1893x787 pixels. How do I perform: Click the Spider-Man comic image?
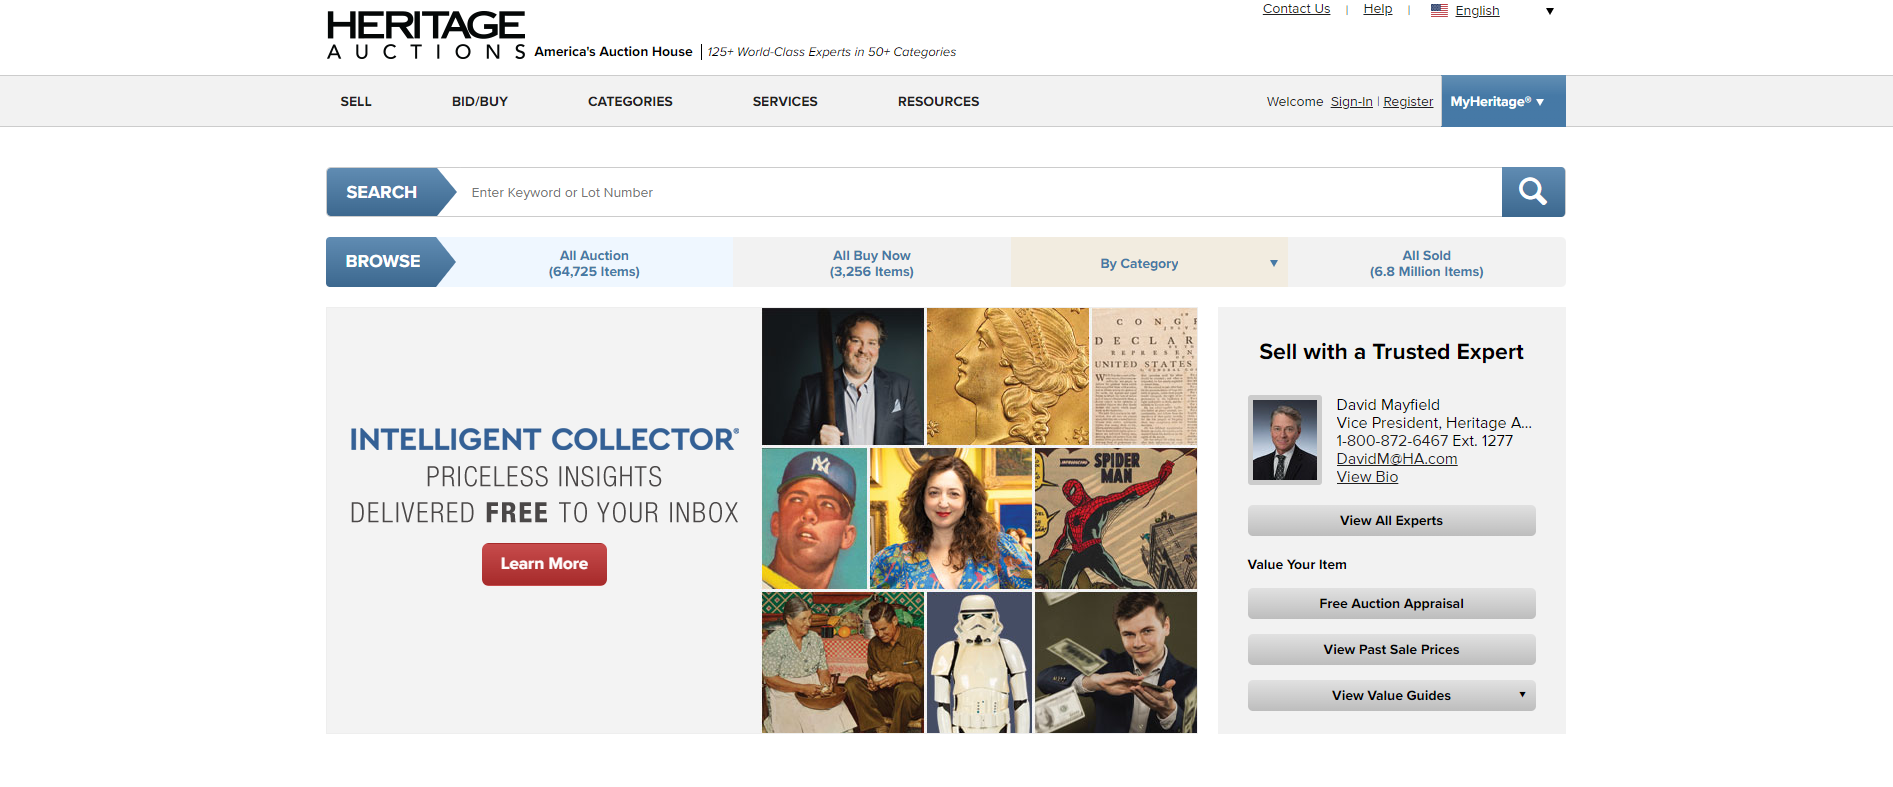coord(1116,518)
